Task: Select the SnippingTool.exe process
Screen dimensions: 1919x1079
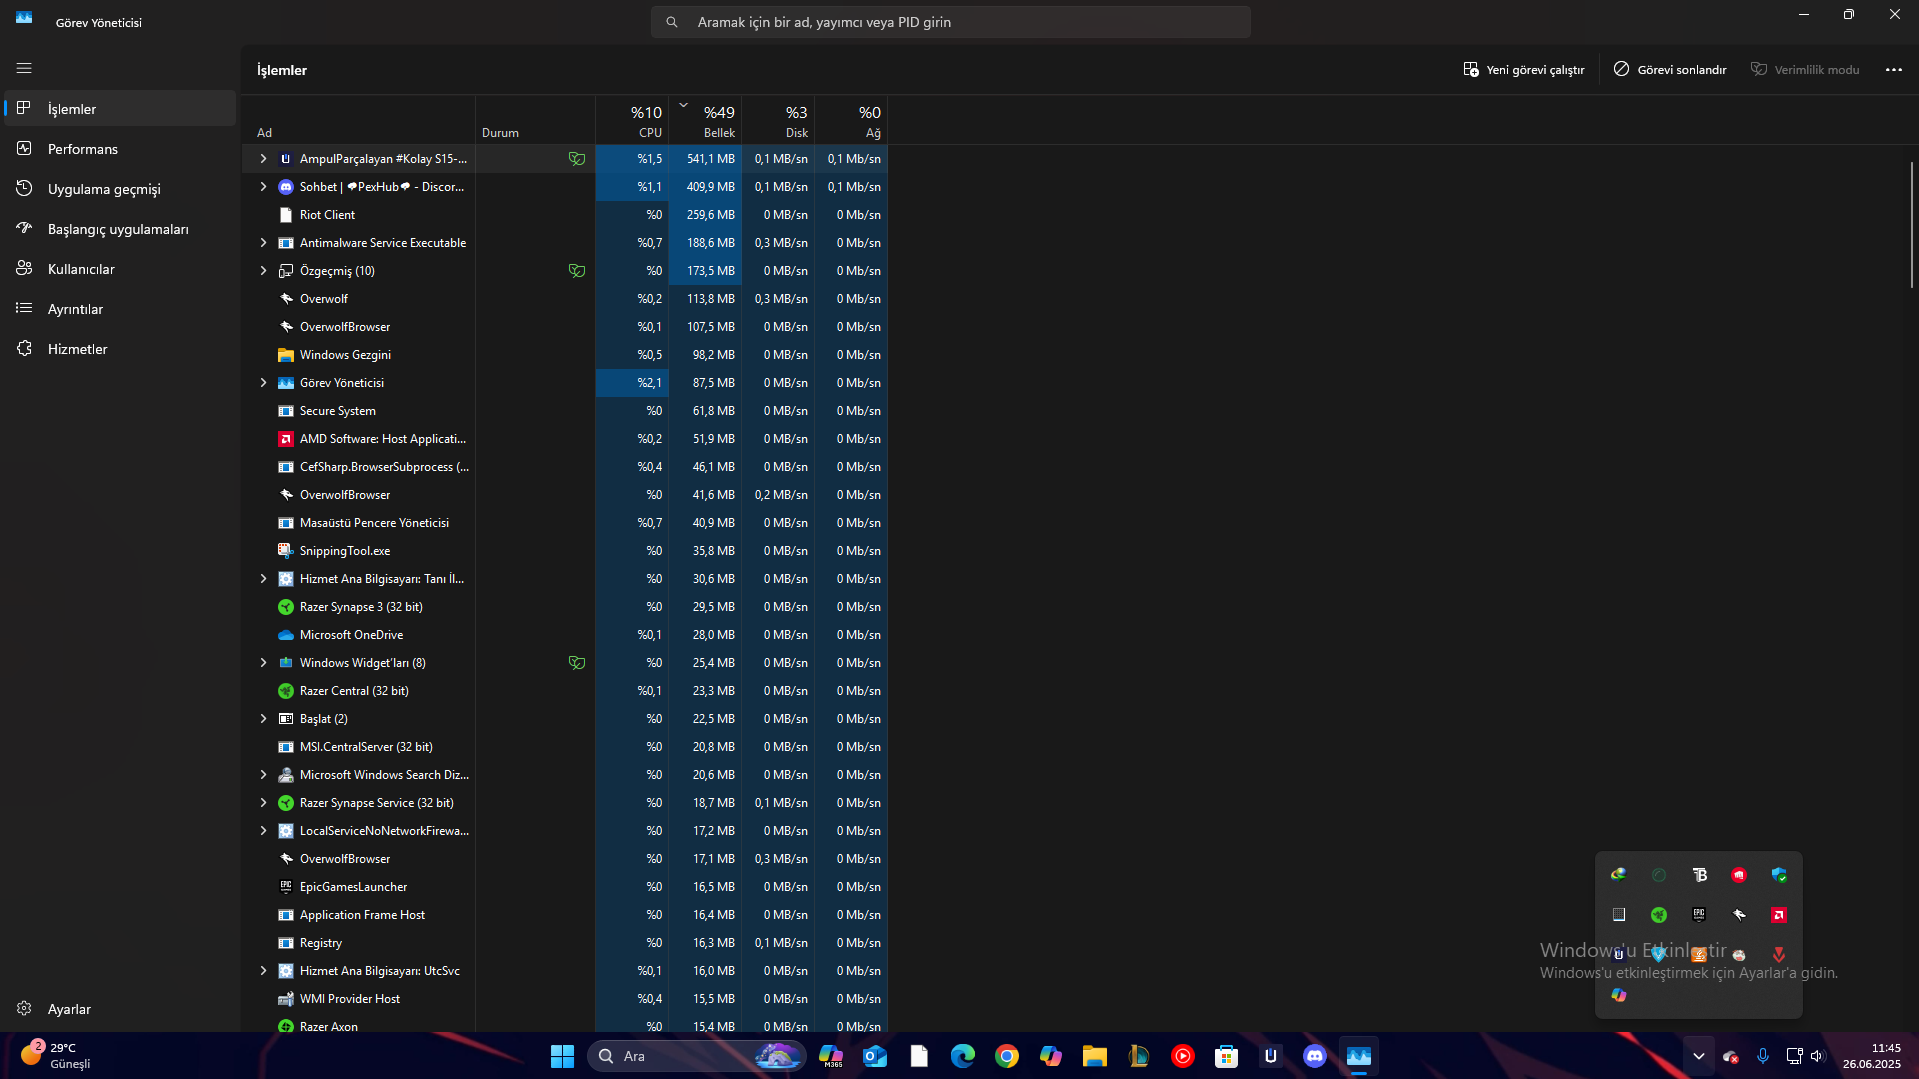Action: [x=565, y=551]
